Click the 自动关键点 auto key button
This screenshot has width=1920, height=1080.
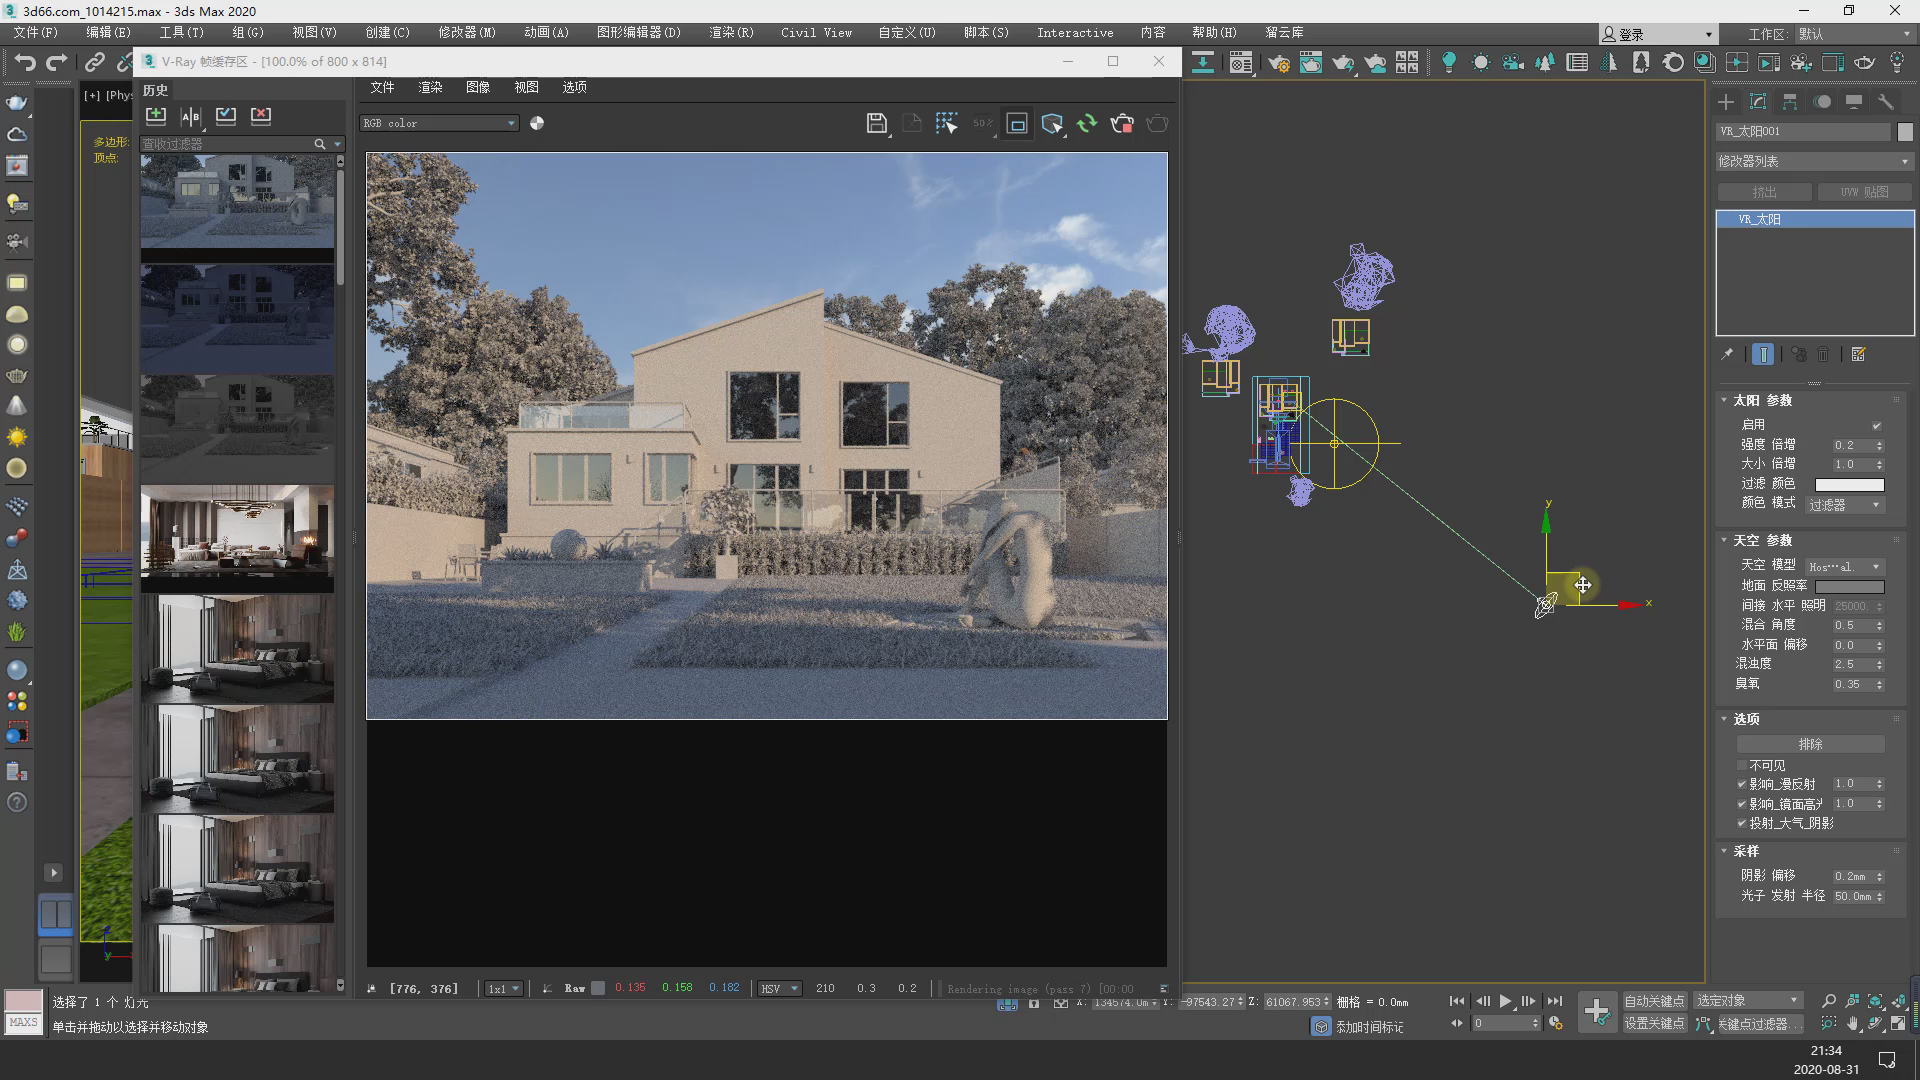point(1654,1000)
